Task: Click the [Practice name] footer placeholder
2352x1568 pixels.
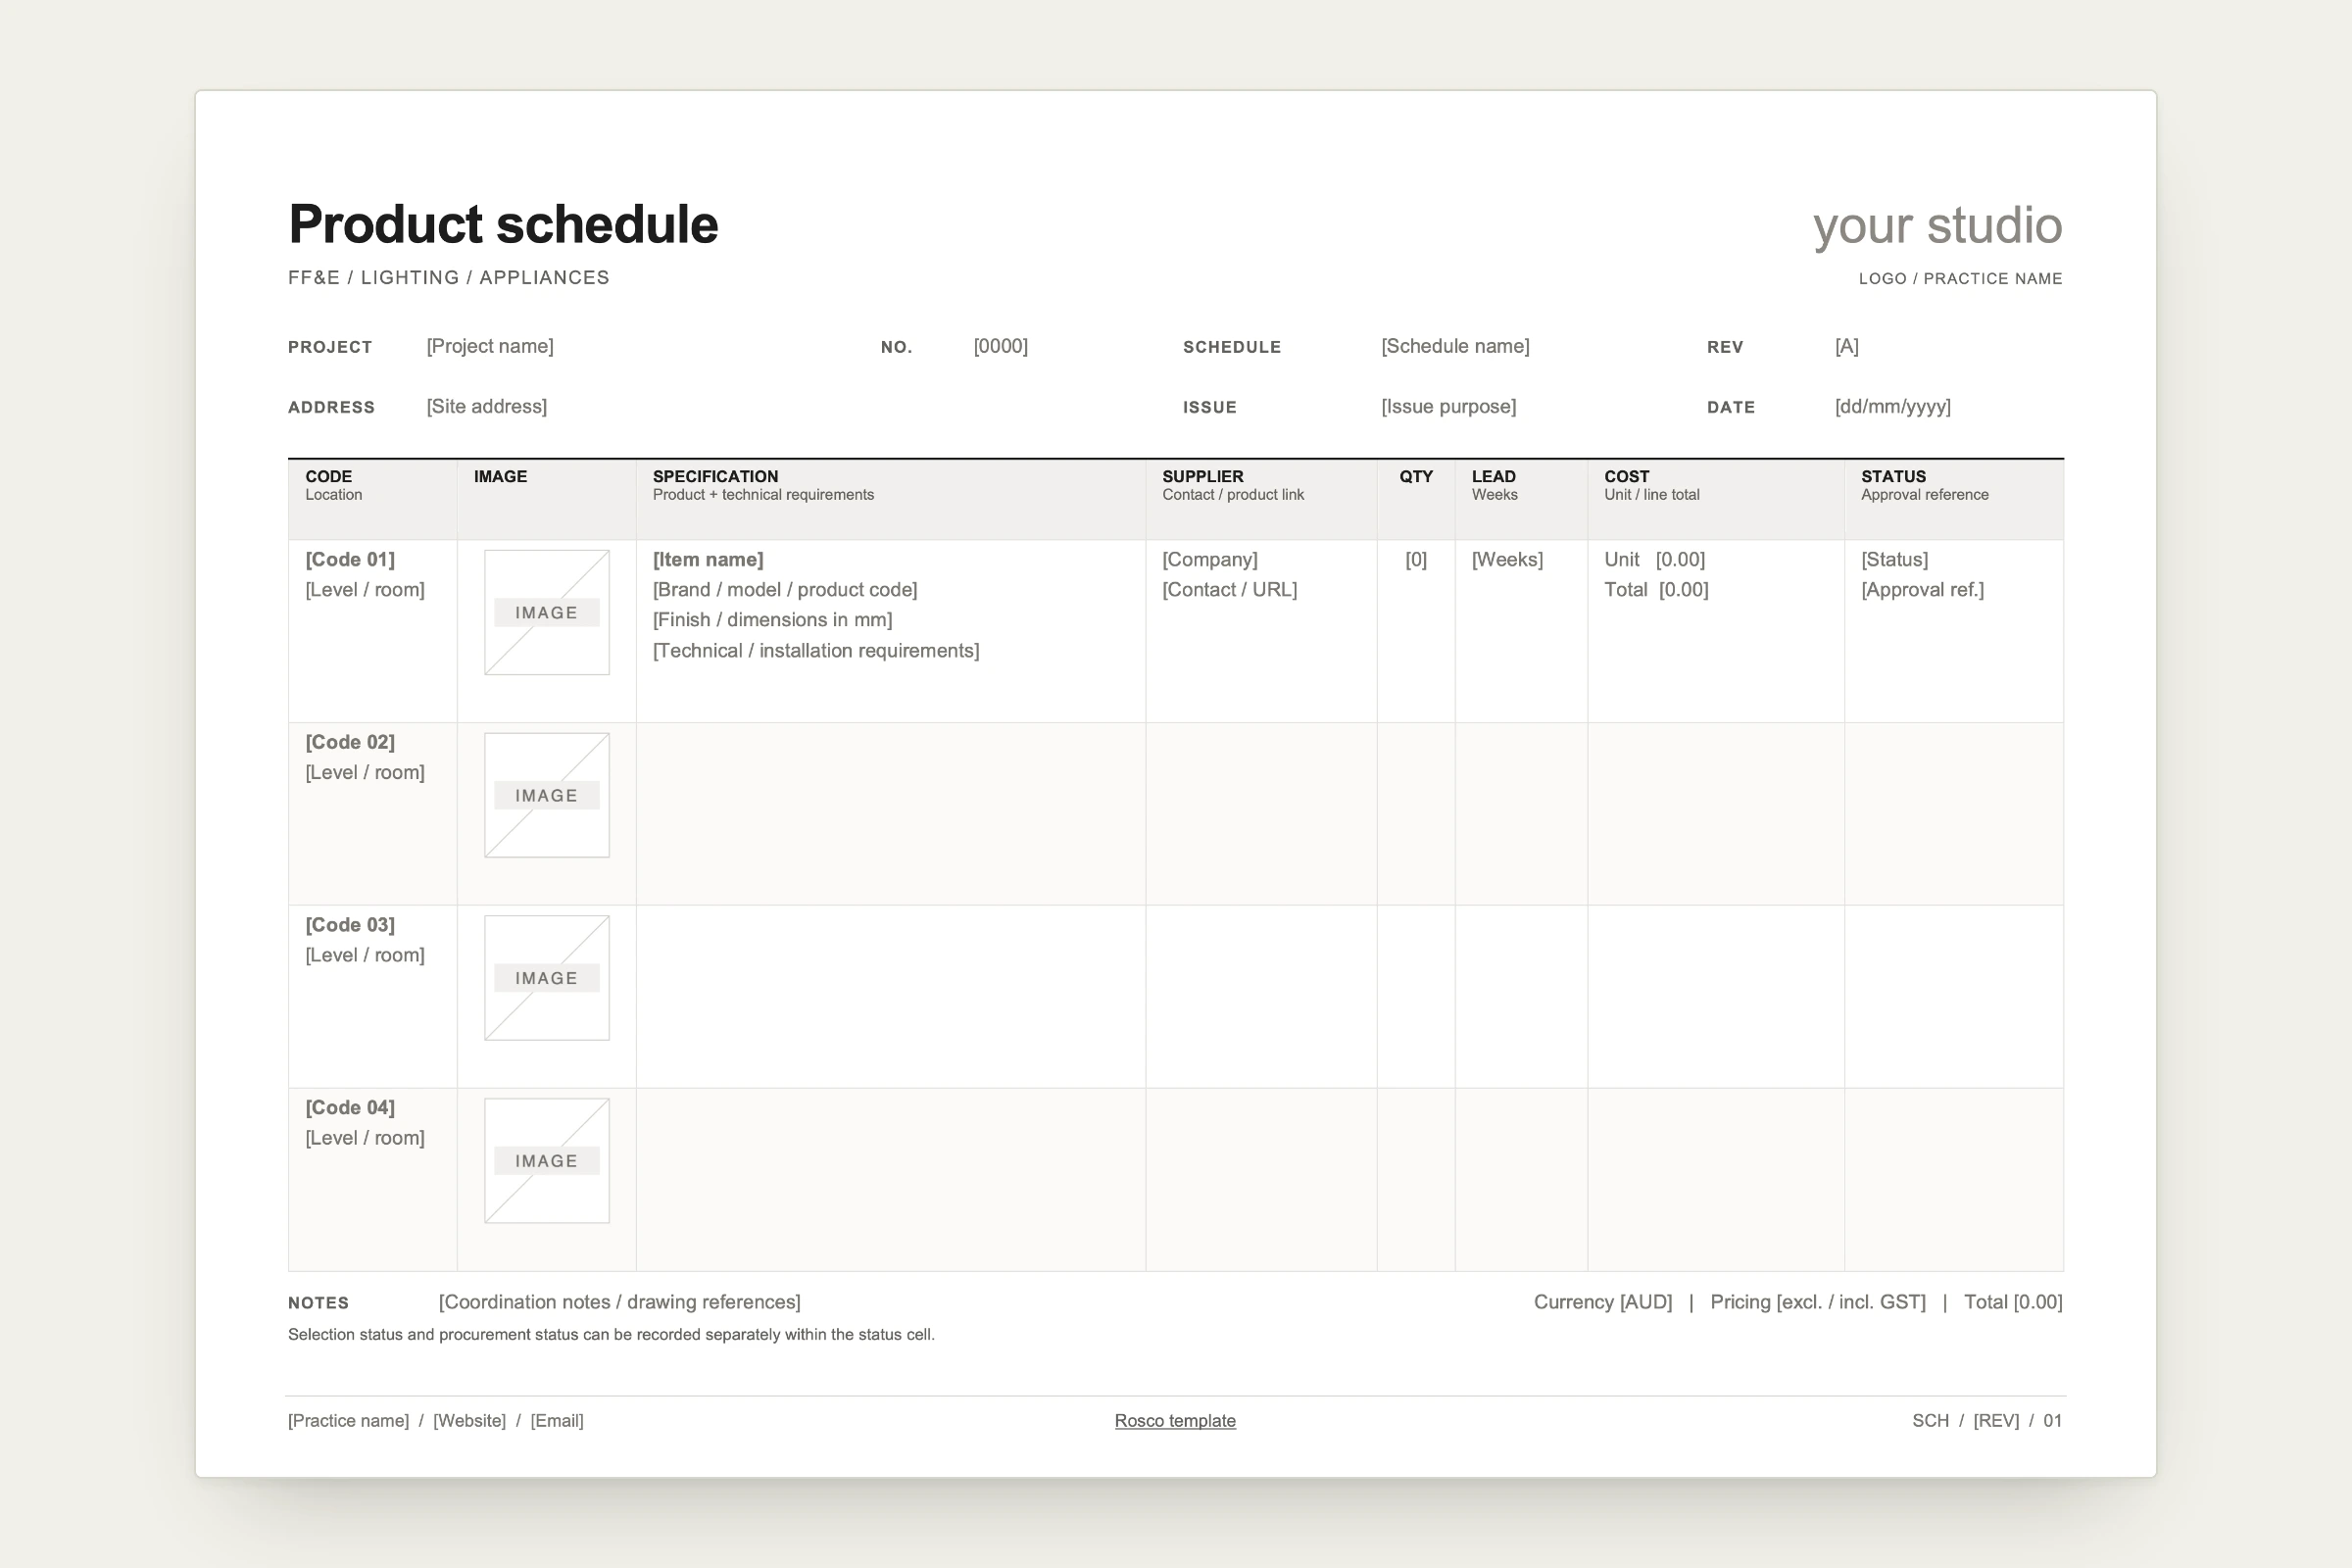Action: pos(348,1420)
